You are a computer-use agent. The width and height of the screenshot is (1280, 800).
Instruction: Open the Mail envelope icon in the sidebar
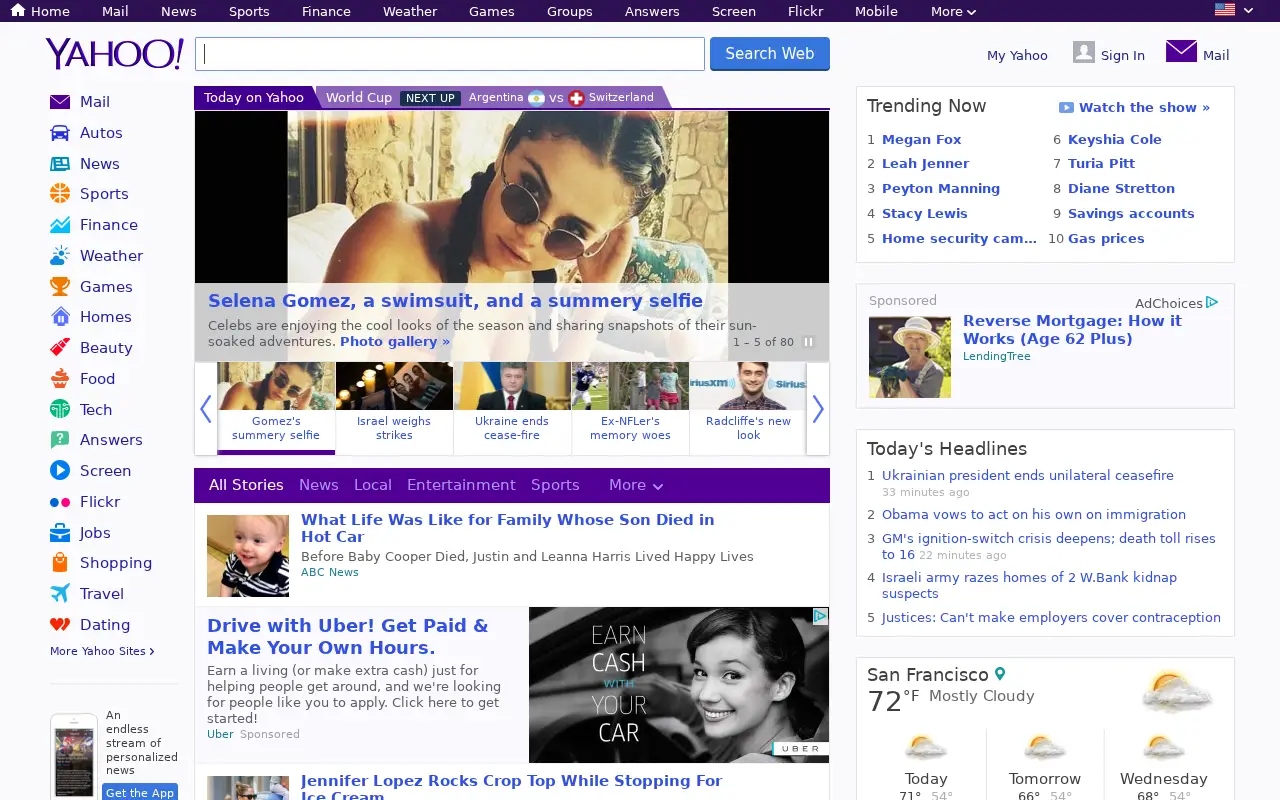pos(60,102)
